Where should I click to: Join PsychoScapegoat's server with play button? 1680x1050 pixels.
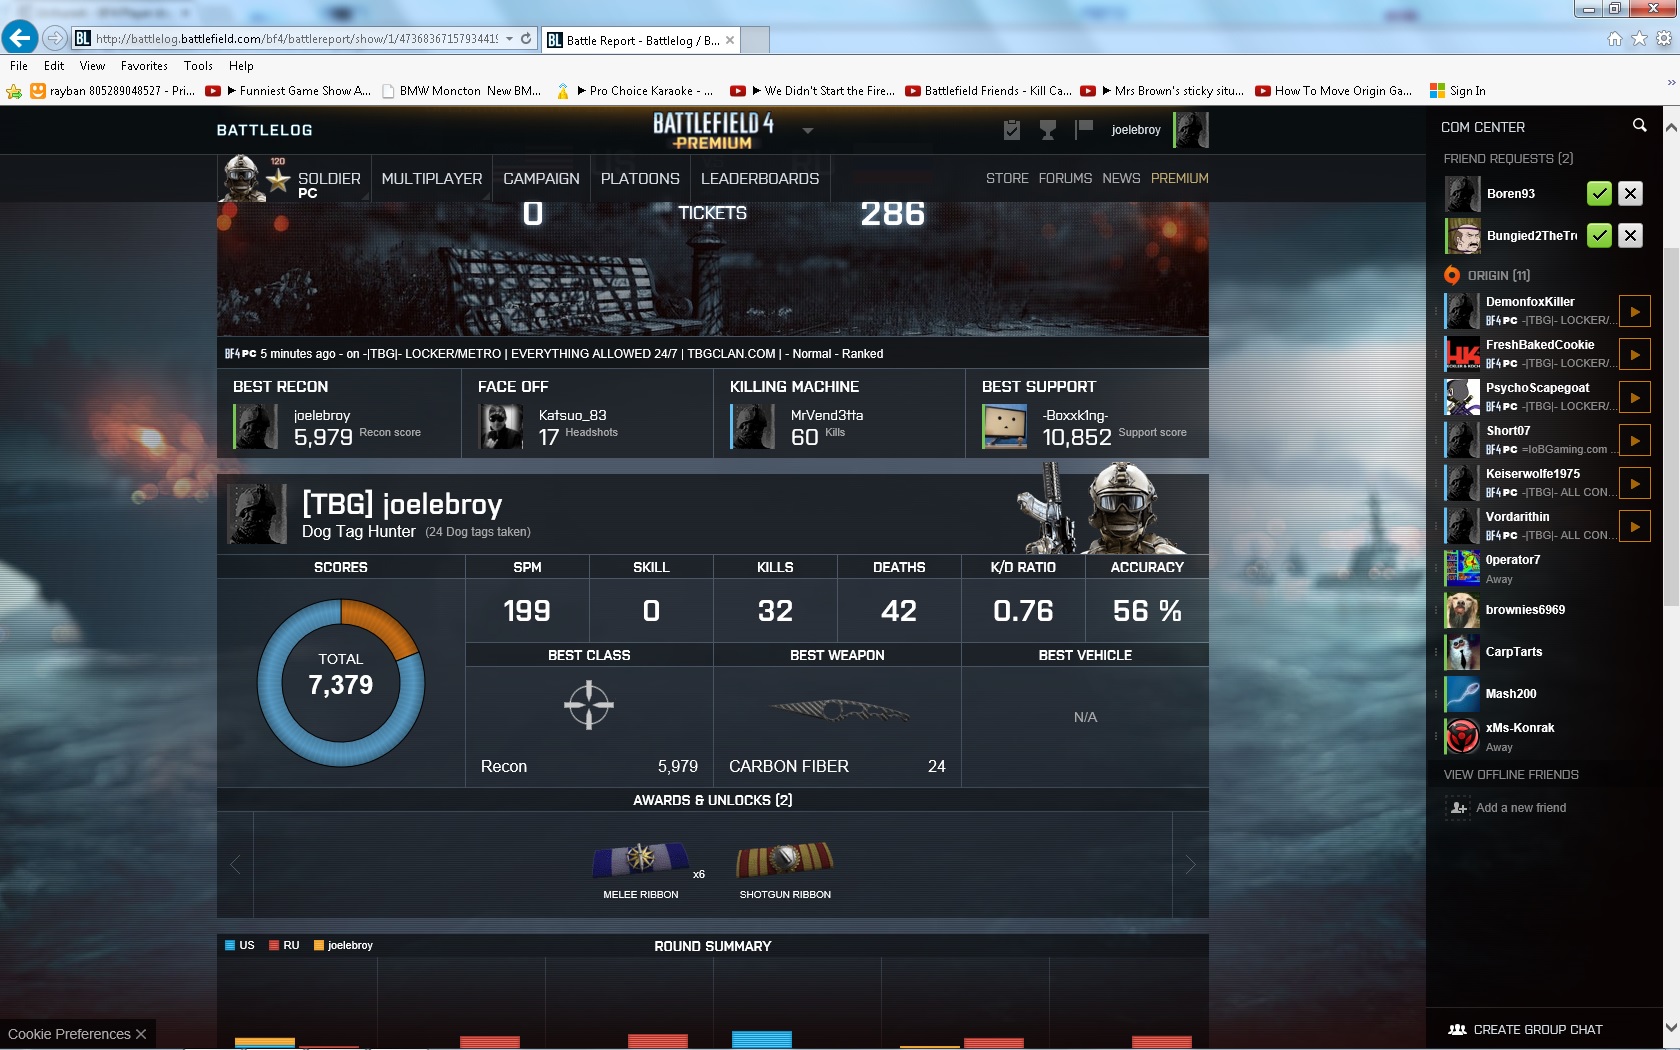click(1635, 398)
